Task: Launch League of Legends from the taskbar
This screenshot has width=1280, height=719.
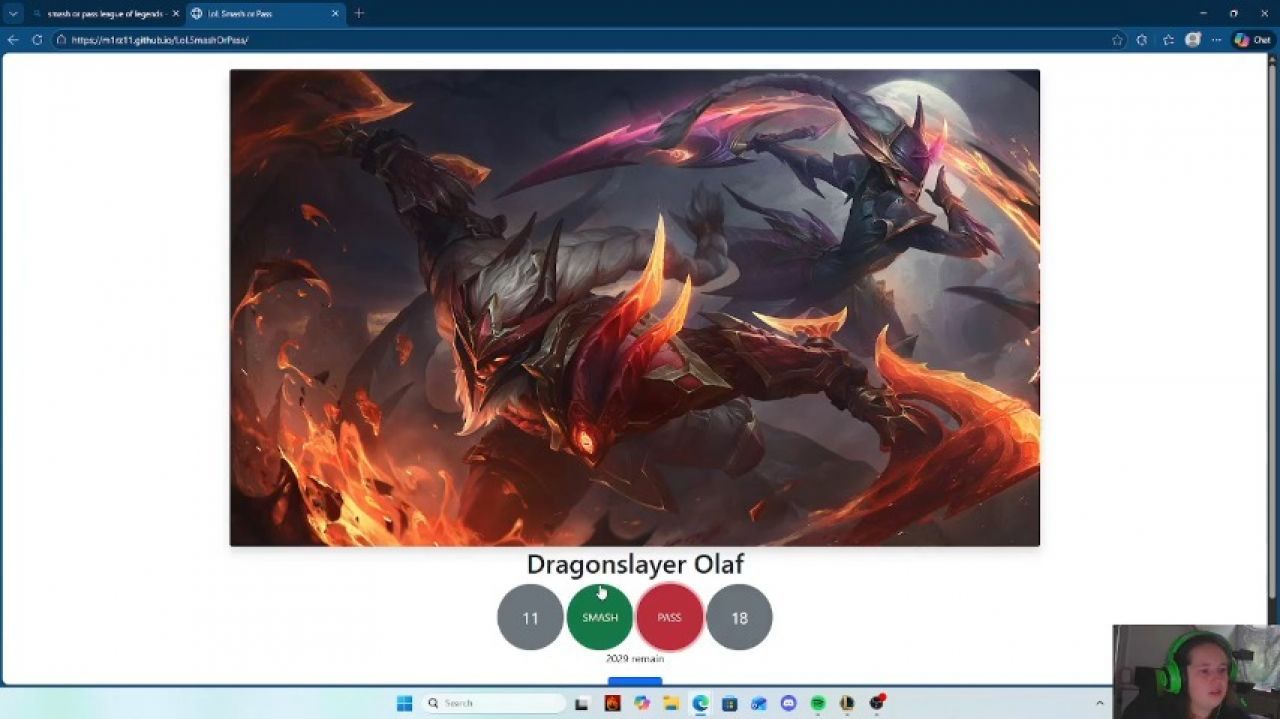Action: coord(847,703)
